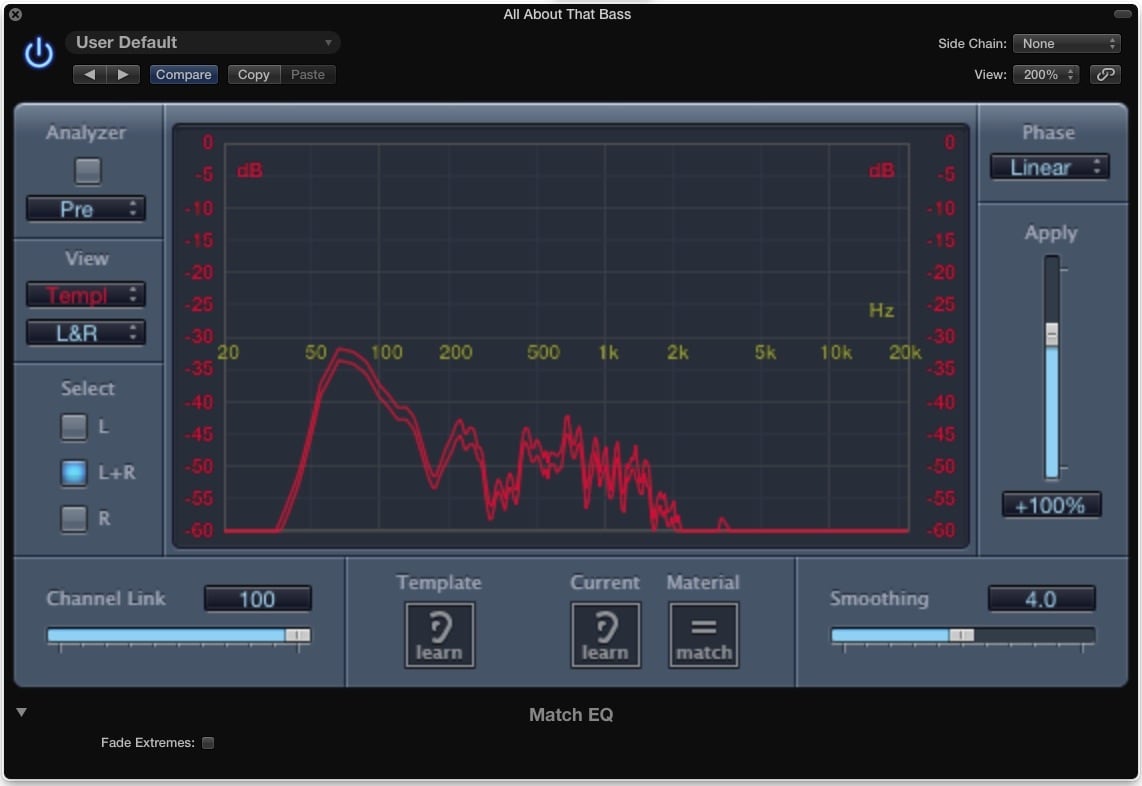Click the Copy button
1142x786 pixels.
click(x=253, y=74)
